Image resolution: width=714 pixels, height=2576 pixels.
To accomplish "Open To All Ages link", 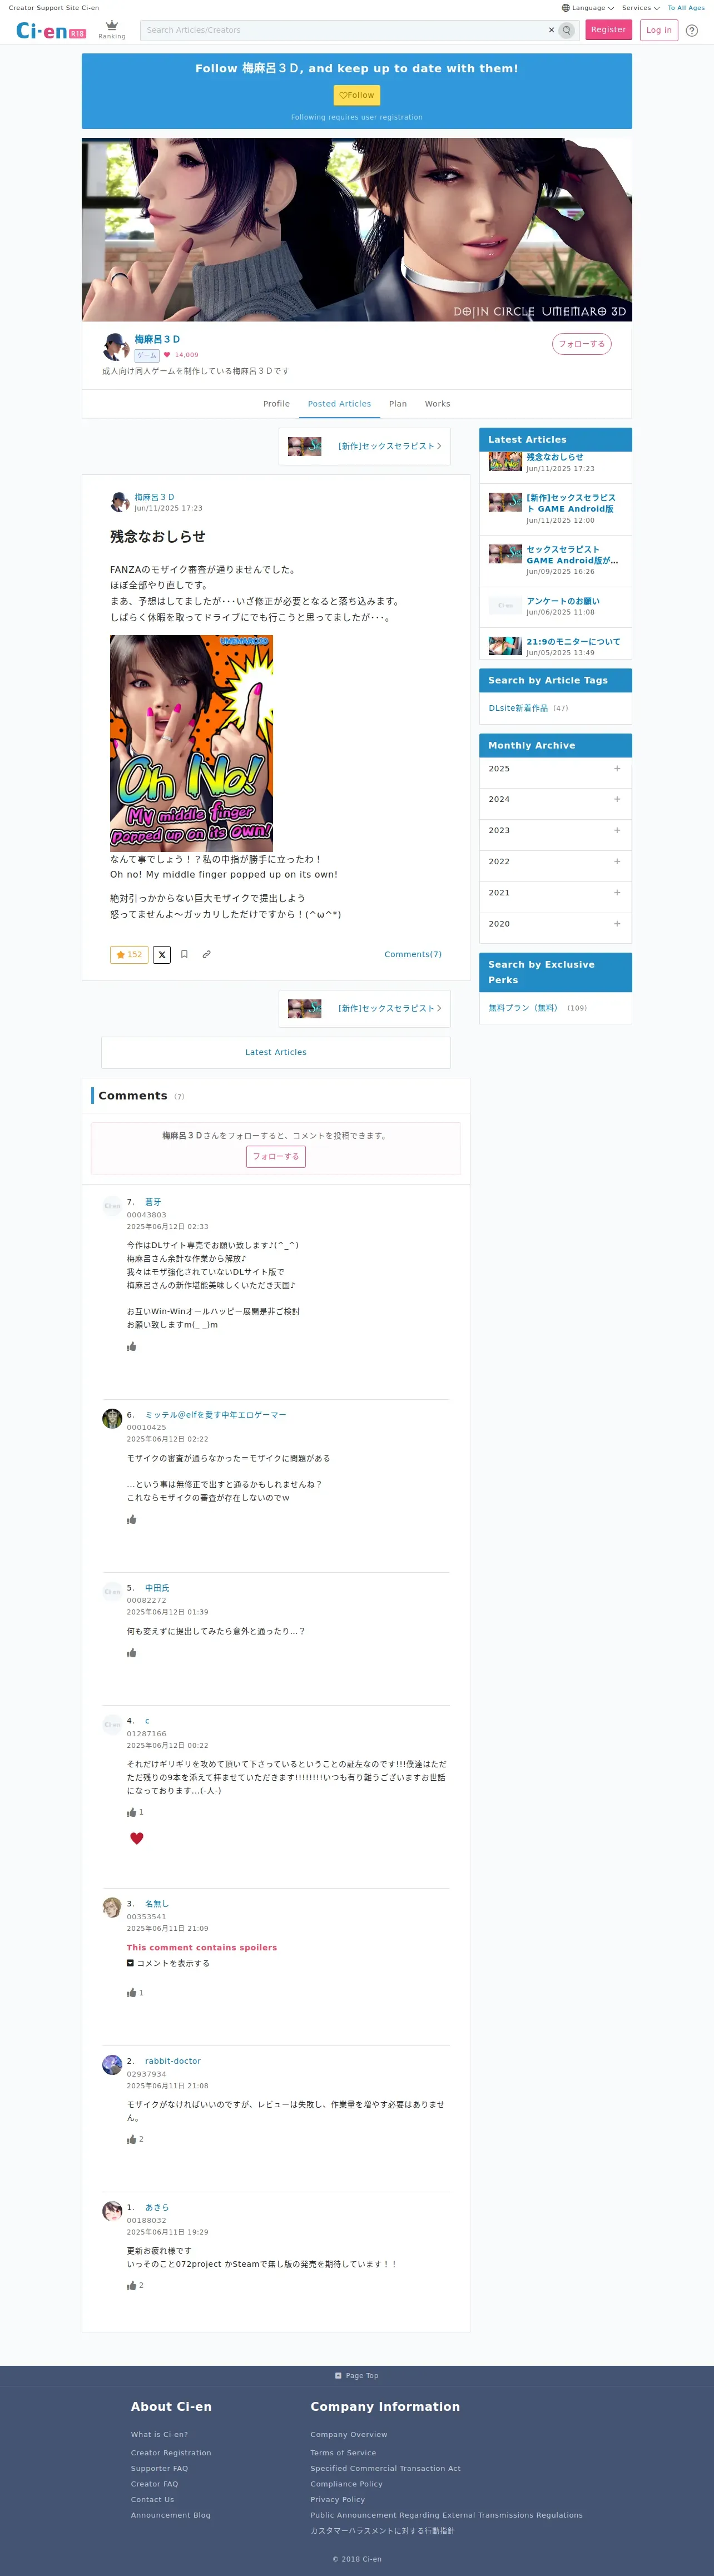I will 686,8.
